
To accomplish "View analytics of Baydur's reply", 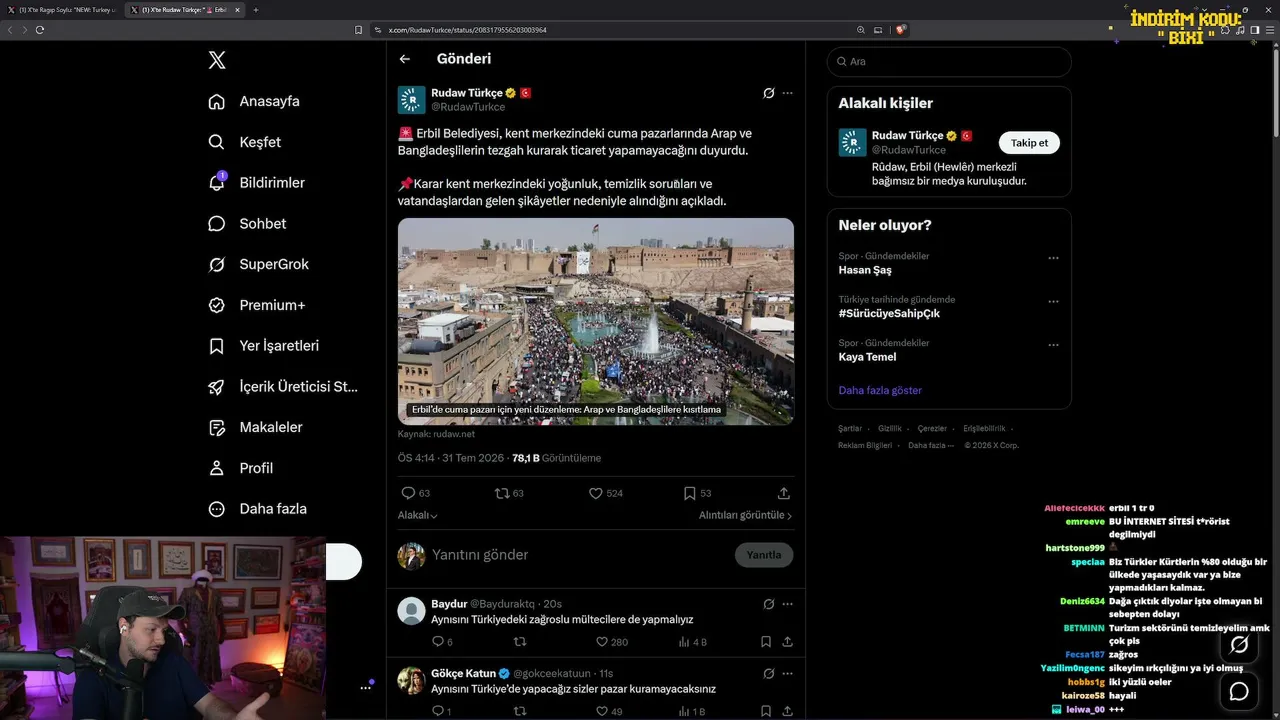I will (692, 642).
